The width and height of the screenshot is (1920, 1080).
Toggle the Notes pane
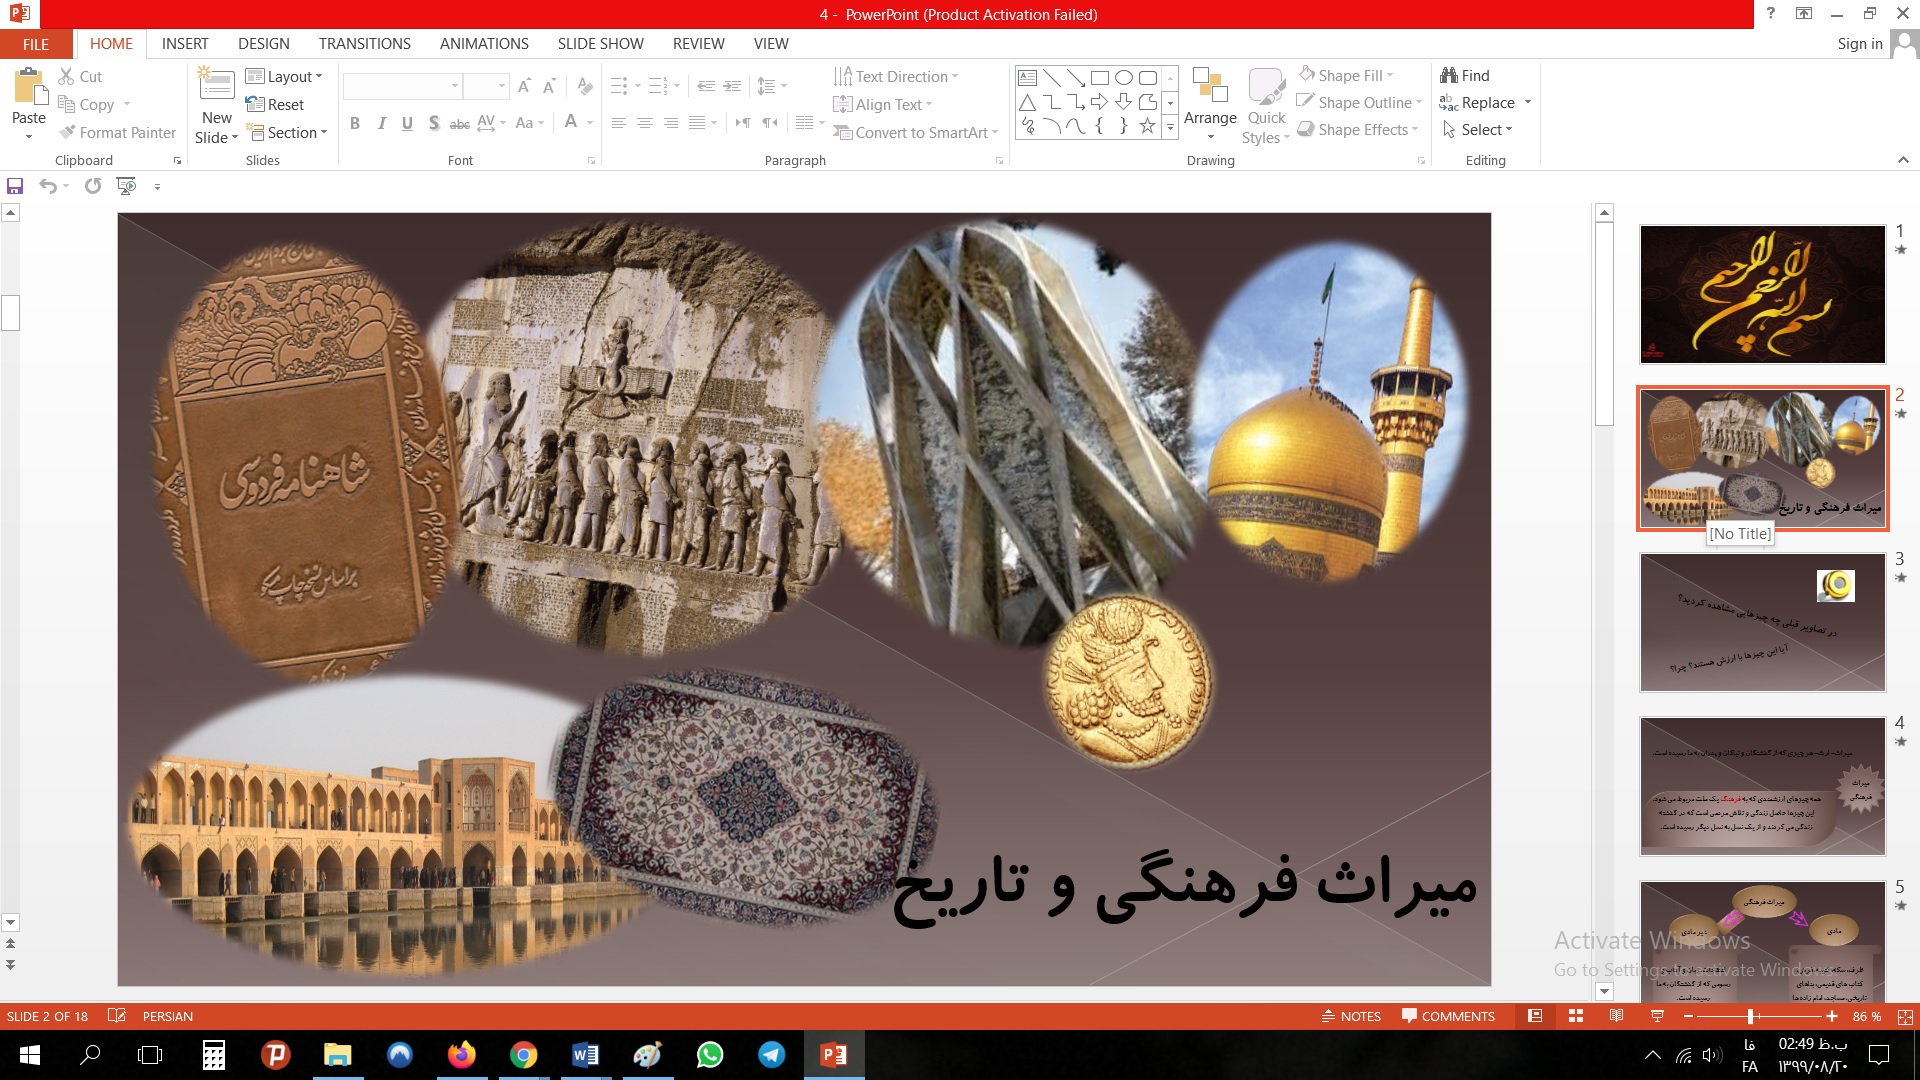pos(1351,1016)
